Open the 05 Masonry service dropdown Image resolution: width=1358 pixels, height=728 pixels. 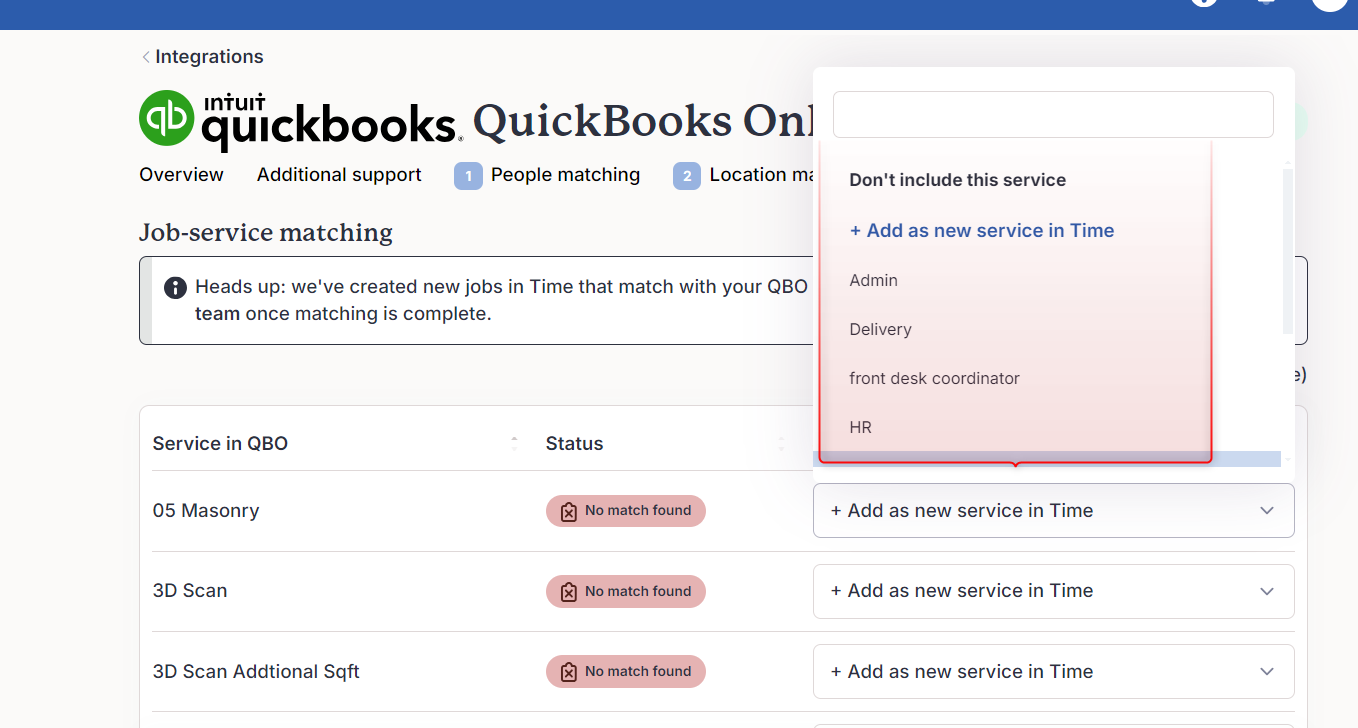[x=1054, y=511]
